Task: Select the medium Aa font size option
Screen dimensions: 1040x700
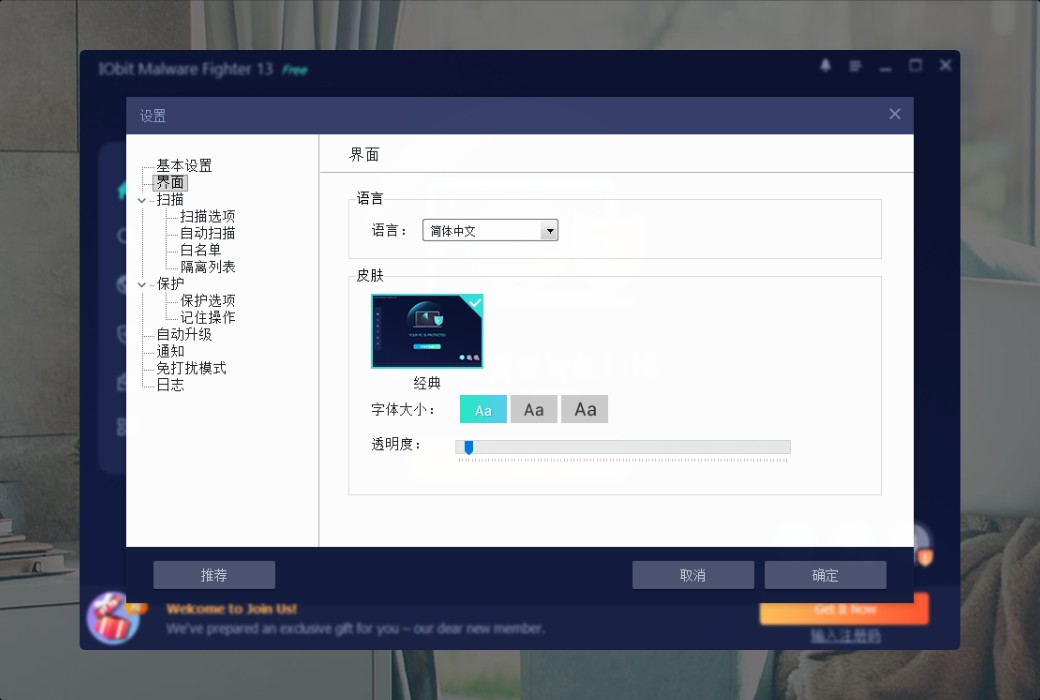Action: 533,409
